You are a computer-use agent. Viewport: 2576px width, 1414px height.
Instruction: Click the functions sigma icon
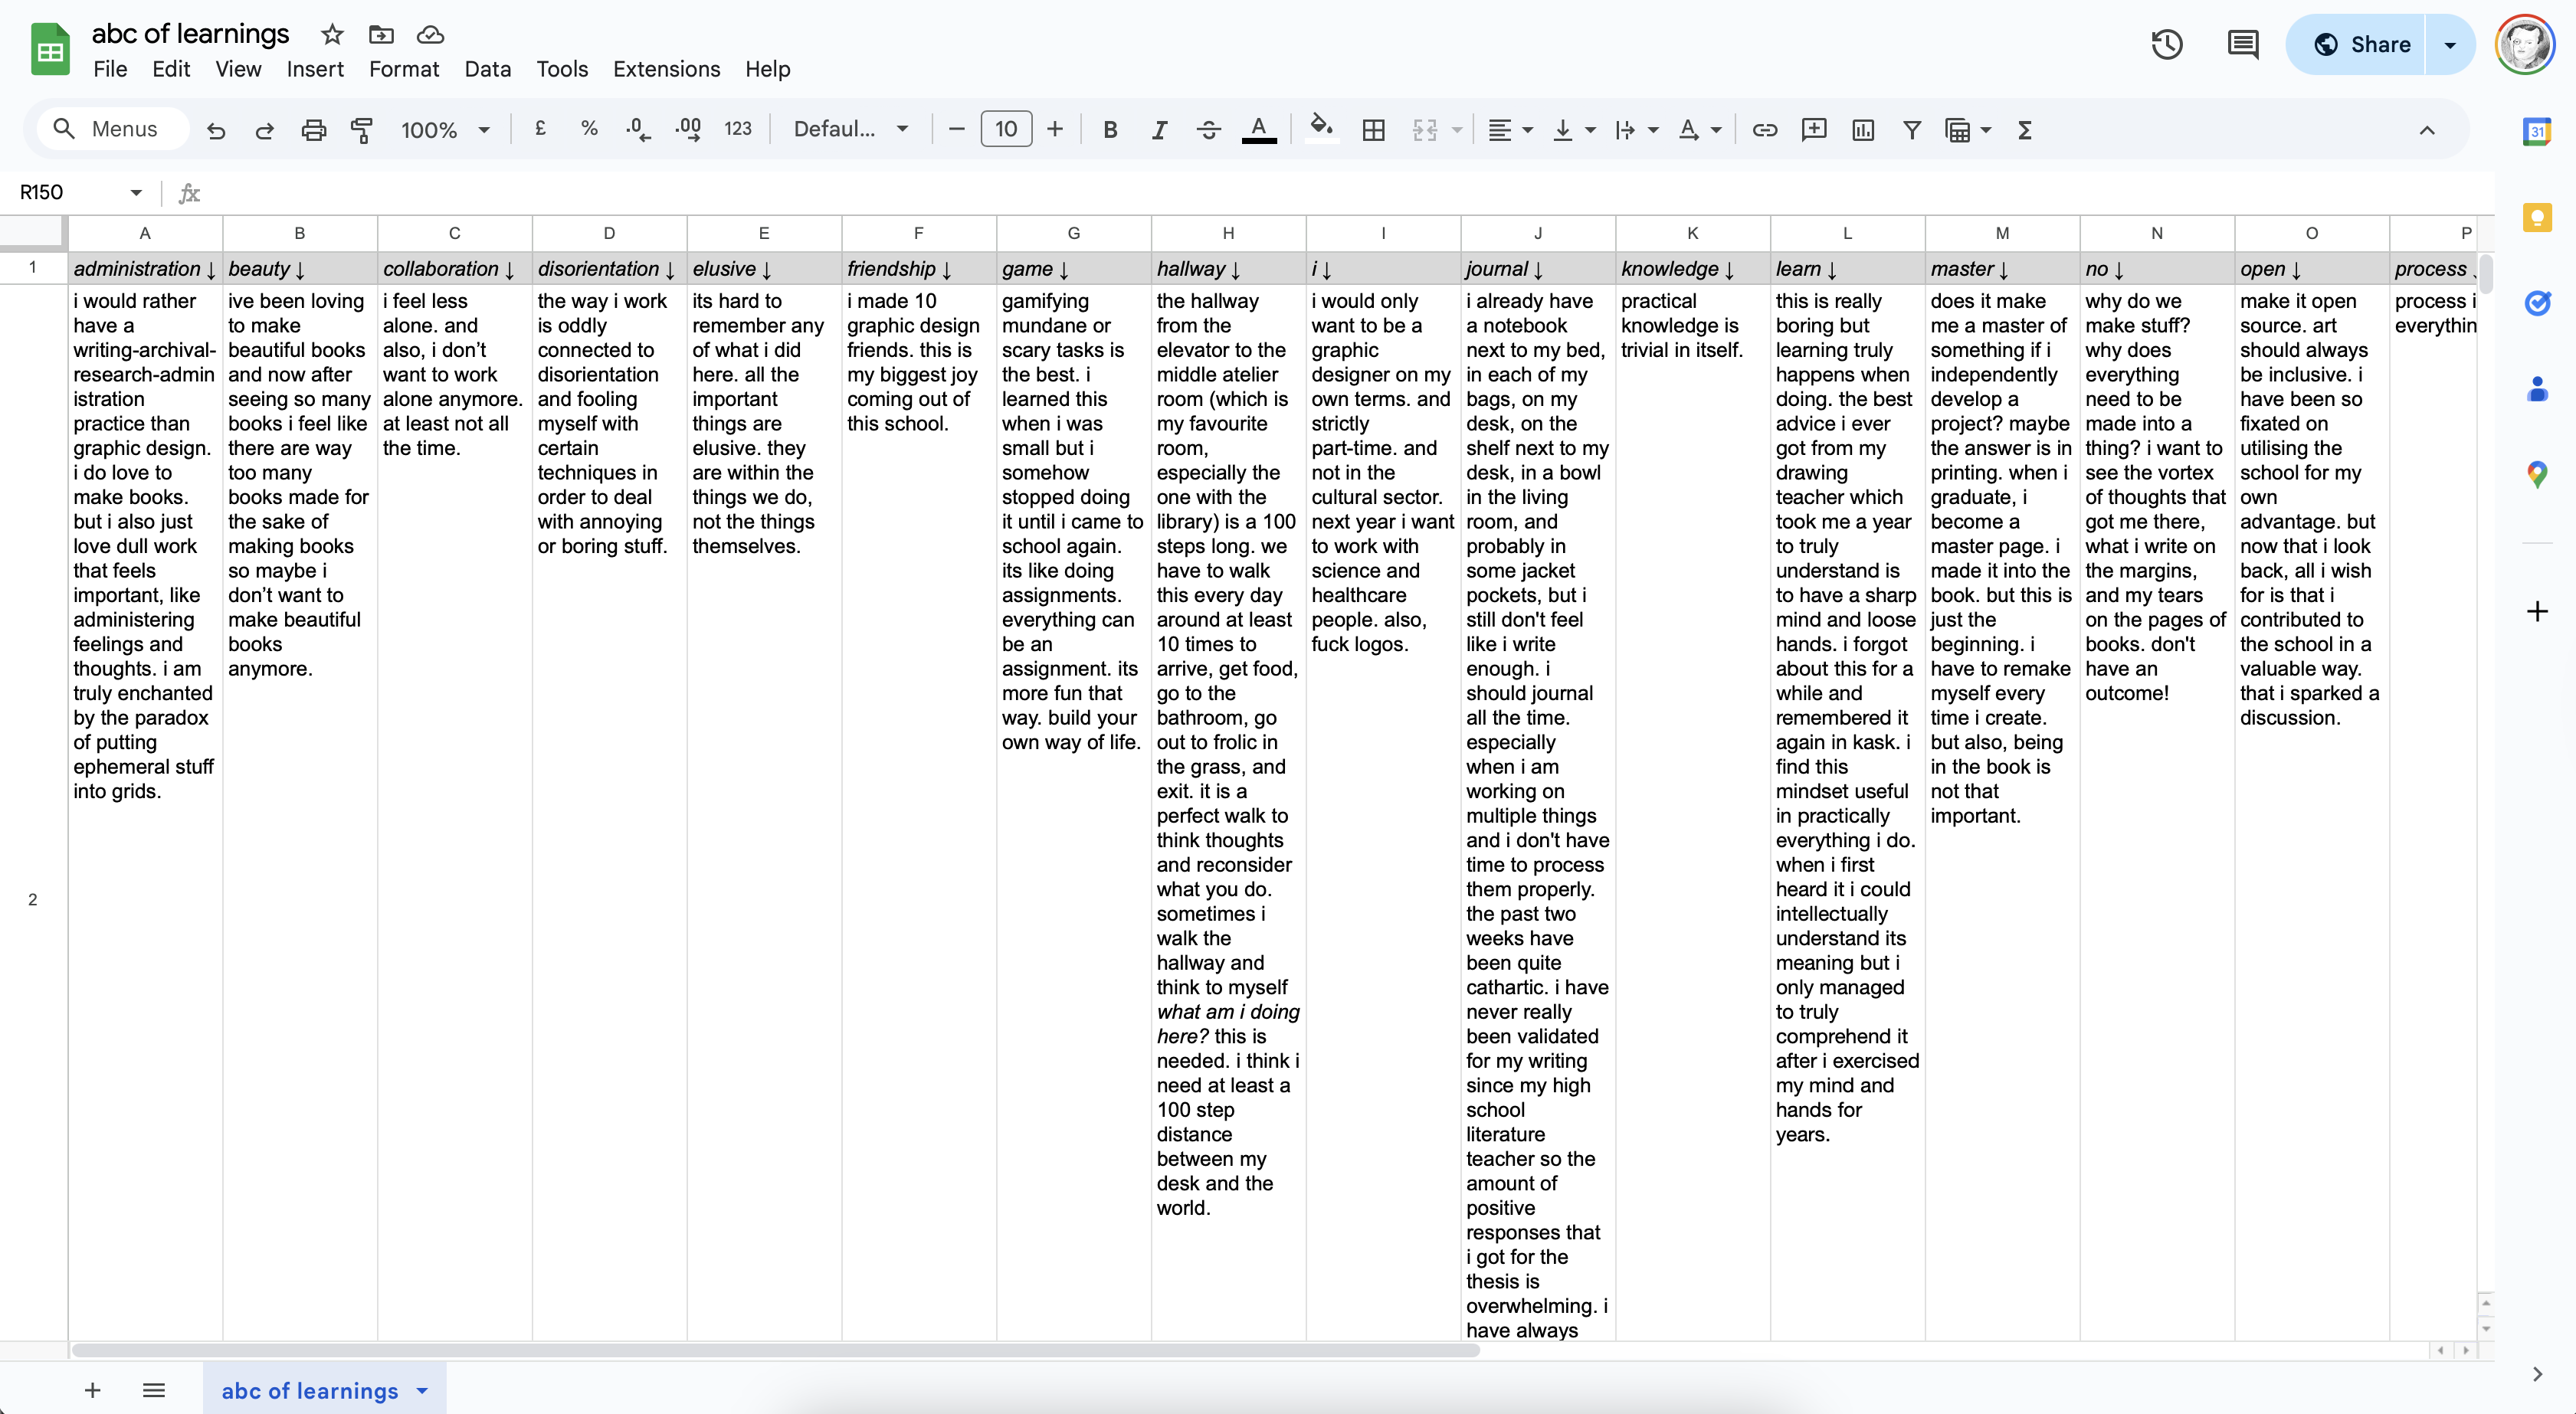(x=2025, y=130)
